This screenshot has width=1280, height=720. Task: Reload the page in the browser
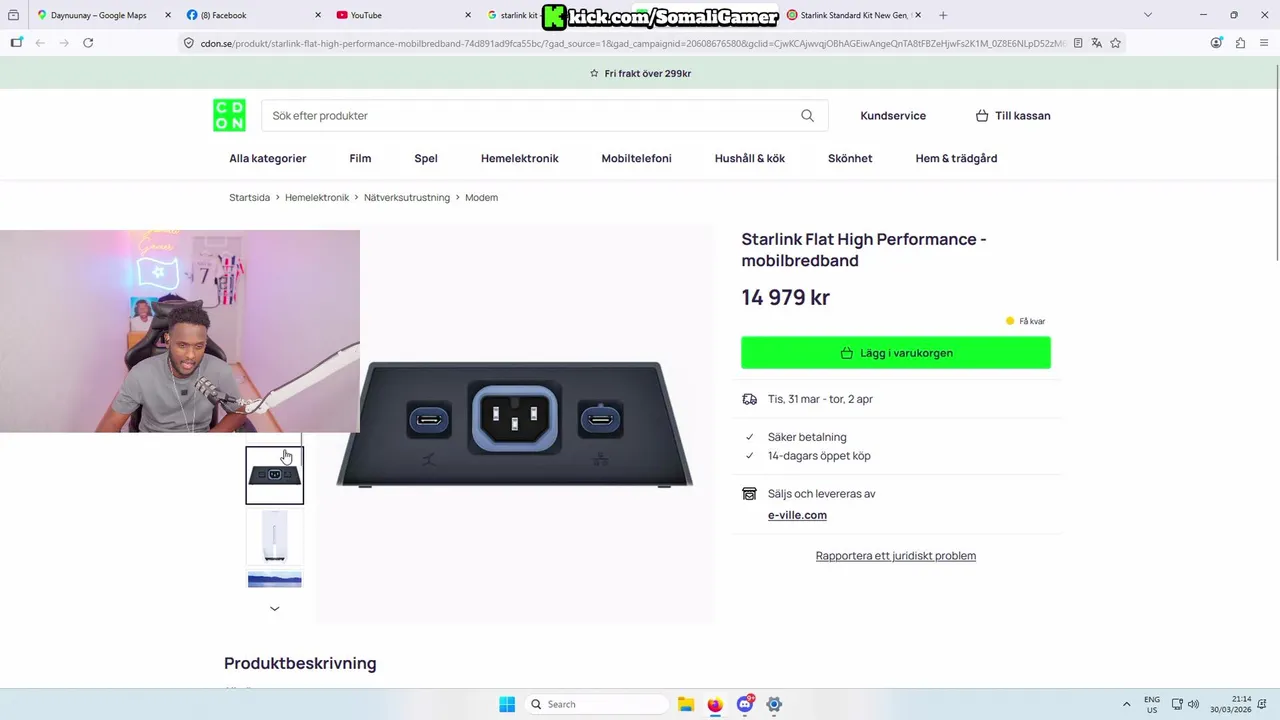point(88,43)
